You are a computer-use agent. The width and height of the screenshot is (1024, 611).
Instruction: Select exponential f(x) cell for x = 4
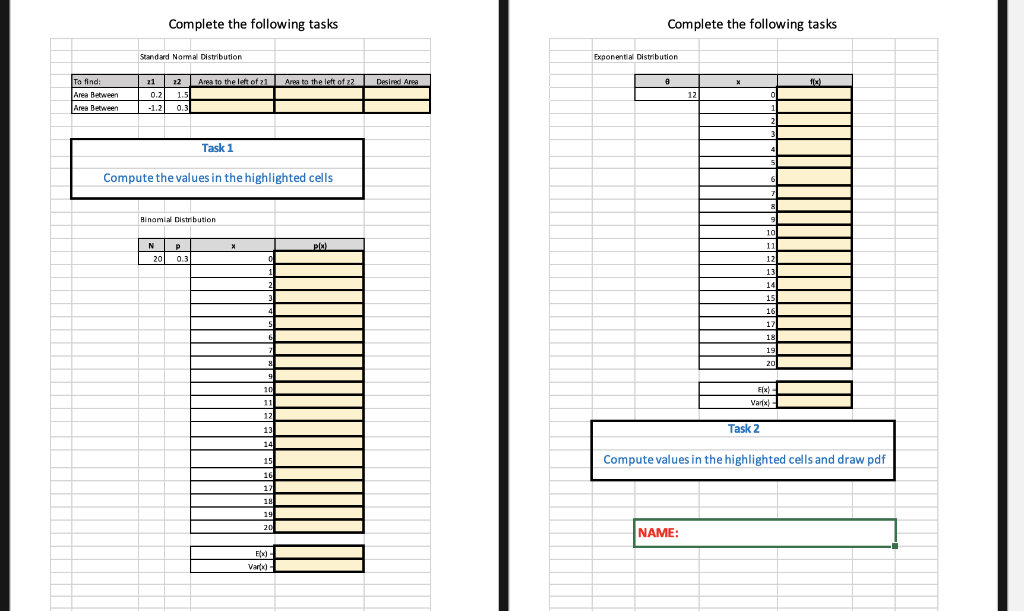pyautogui.click(x=815, y=148)
